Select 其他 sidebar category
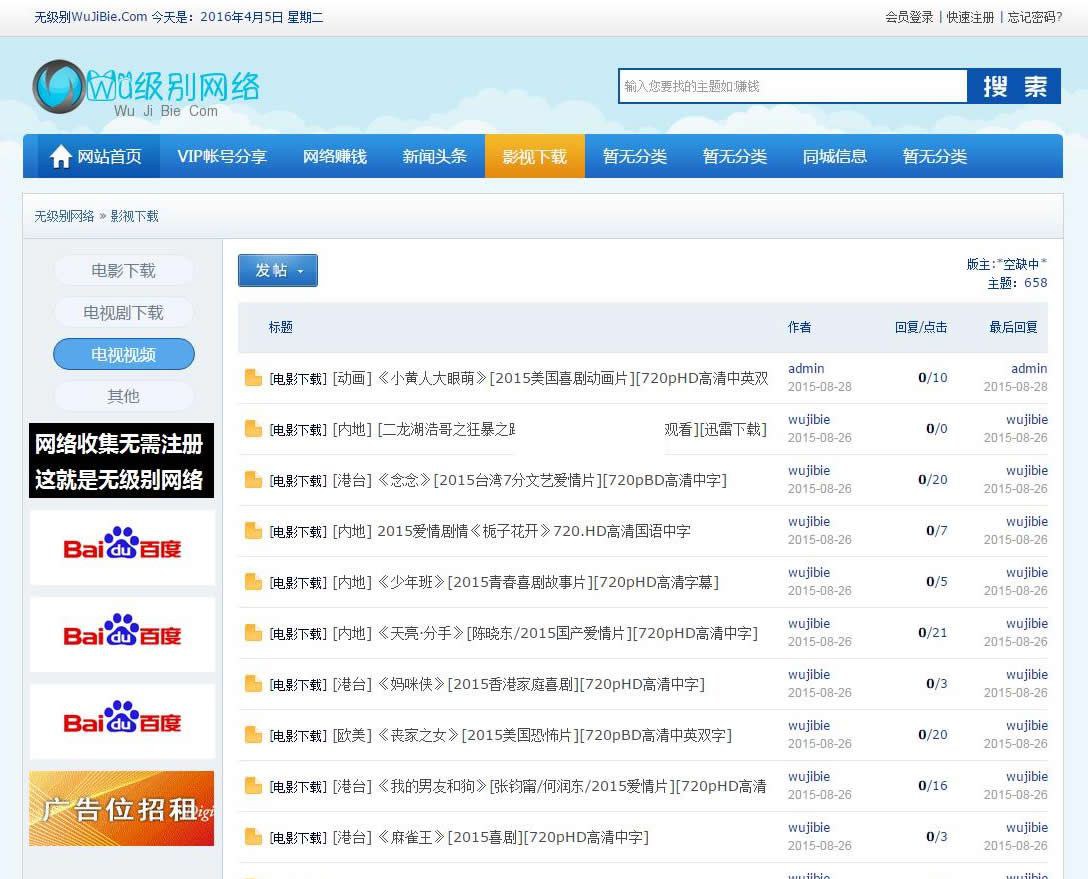The width and height of the screenshot is (1088, 879). [124, 396]
